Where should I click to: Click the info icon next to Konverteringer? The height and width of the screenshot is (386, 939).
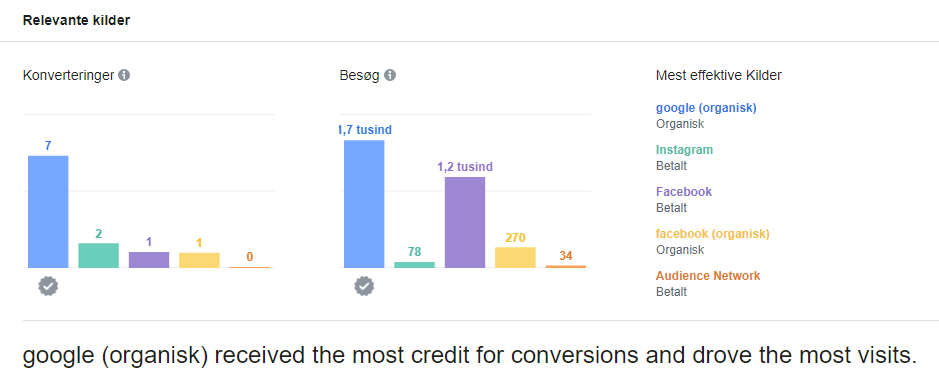pyautogui.click(x=124, y=75)
